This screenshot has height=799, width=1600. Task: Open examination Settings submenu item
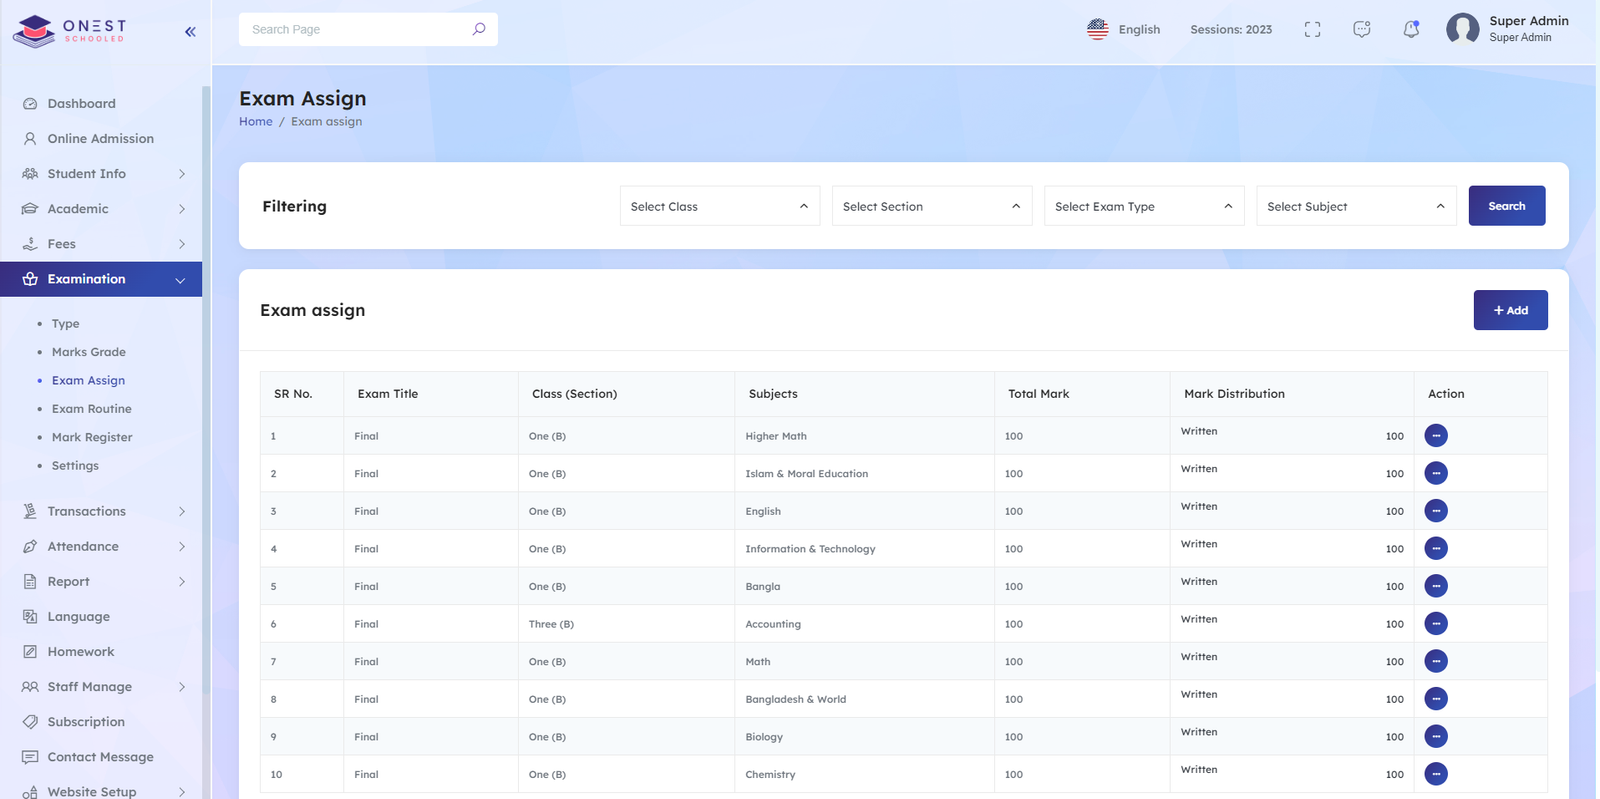coord(75,466)
